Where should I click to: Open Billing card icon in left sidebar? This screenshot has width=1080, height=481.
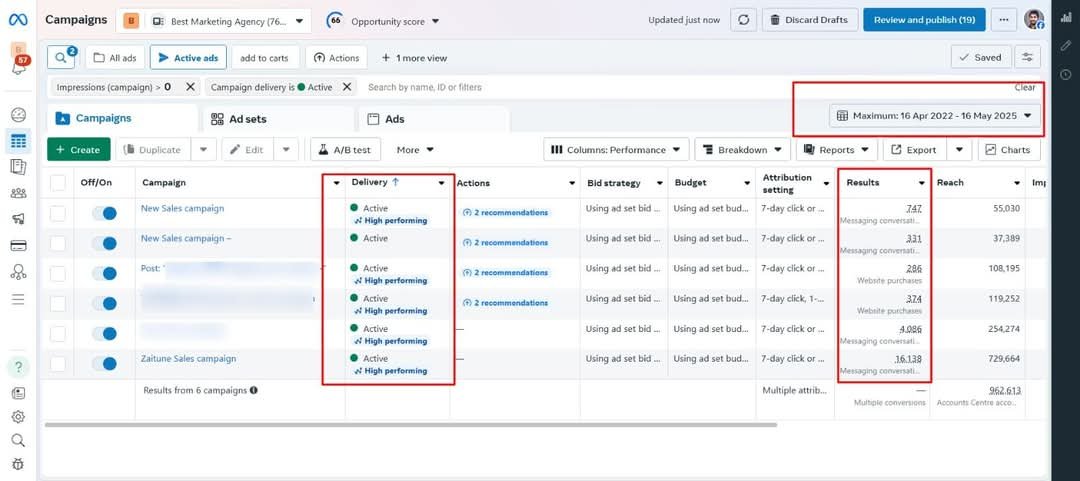[18, 245]
